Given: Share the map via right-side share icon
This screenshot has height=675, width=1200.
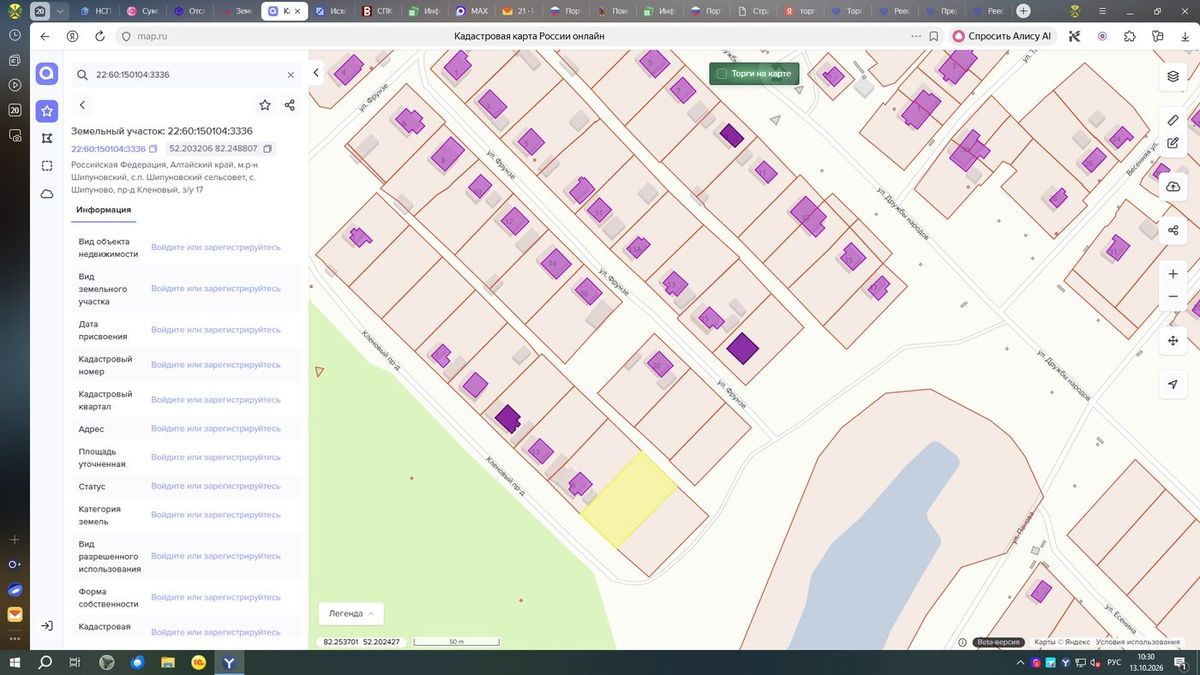Looking at the screenshot, I should point(1173,231).
